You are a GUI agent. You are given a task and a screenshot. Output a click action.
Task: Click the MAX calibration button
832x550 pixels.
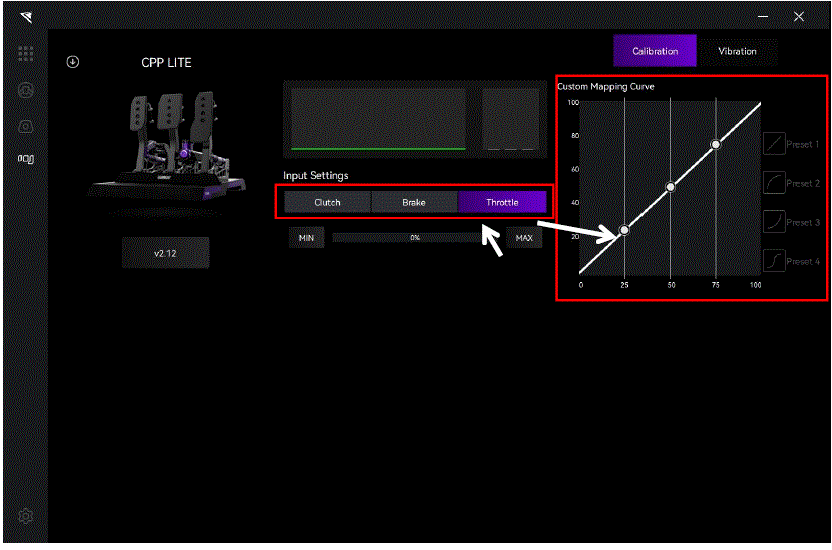pos(524,238)
